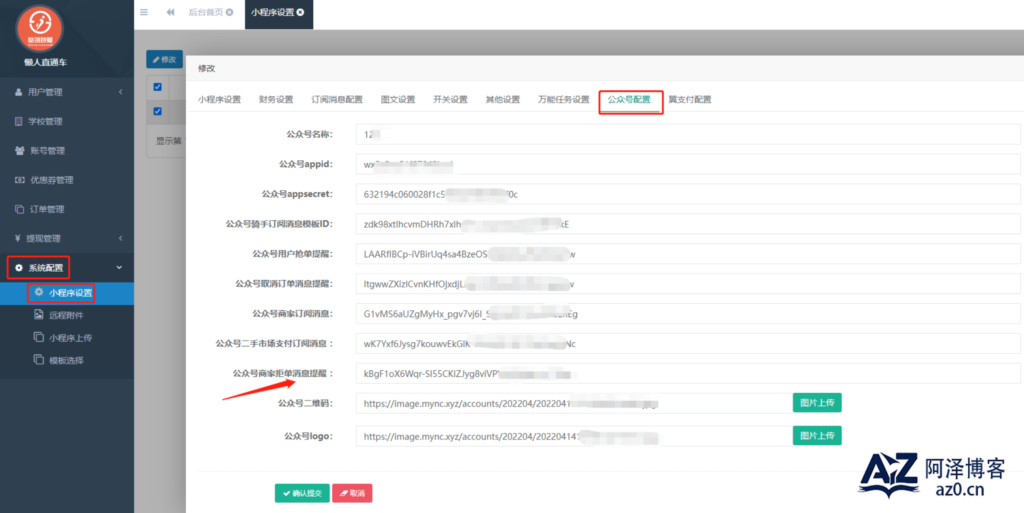
Task: Switch to the 财务设置 tab
Action: tap(276, 100)
